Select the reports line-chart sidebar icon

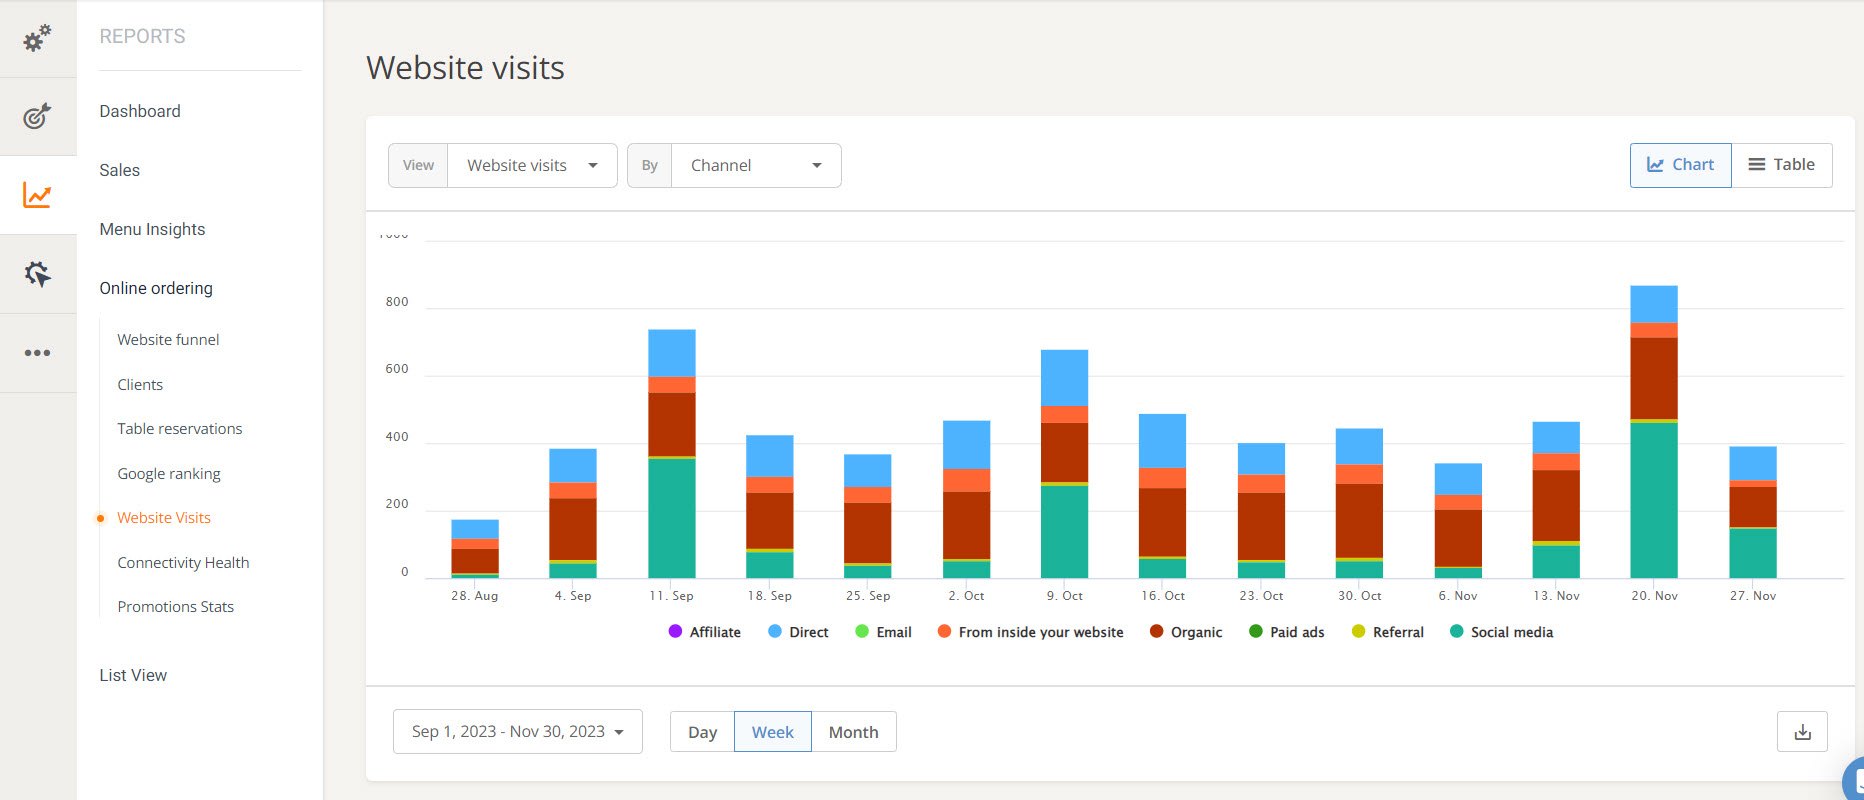37,195
